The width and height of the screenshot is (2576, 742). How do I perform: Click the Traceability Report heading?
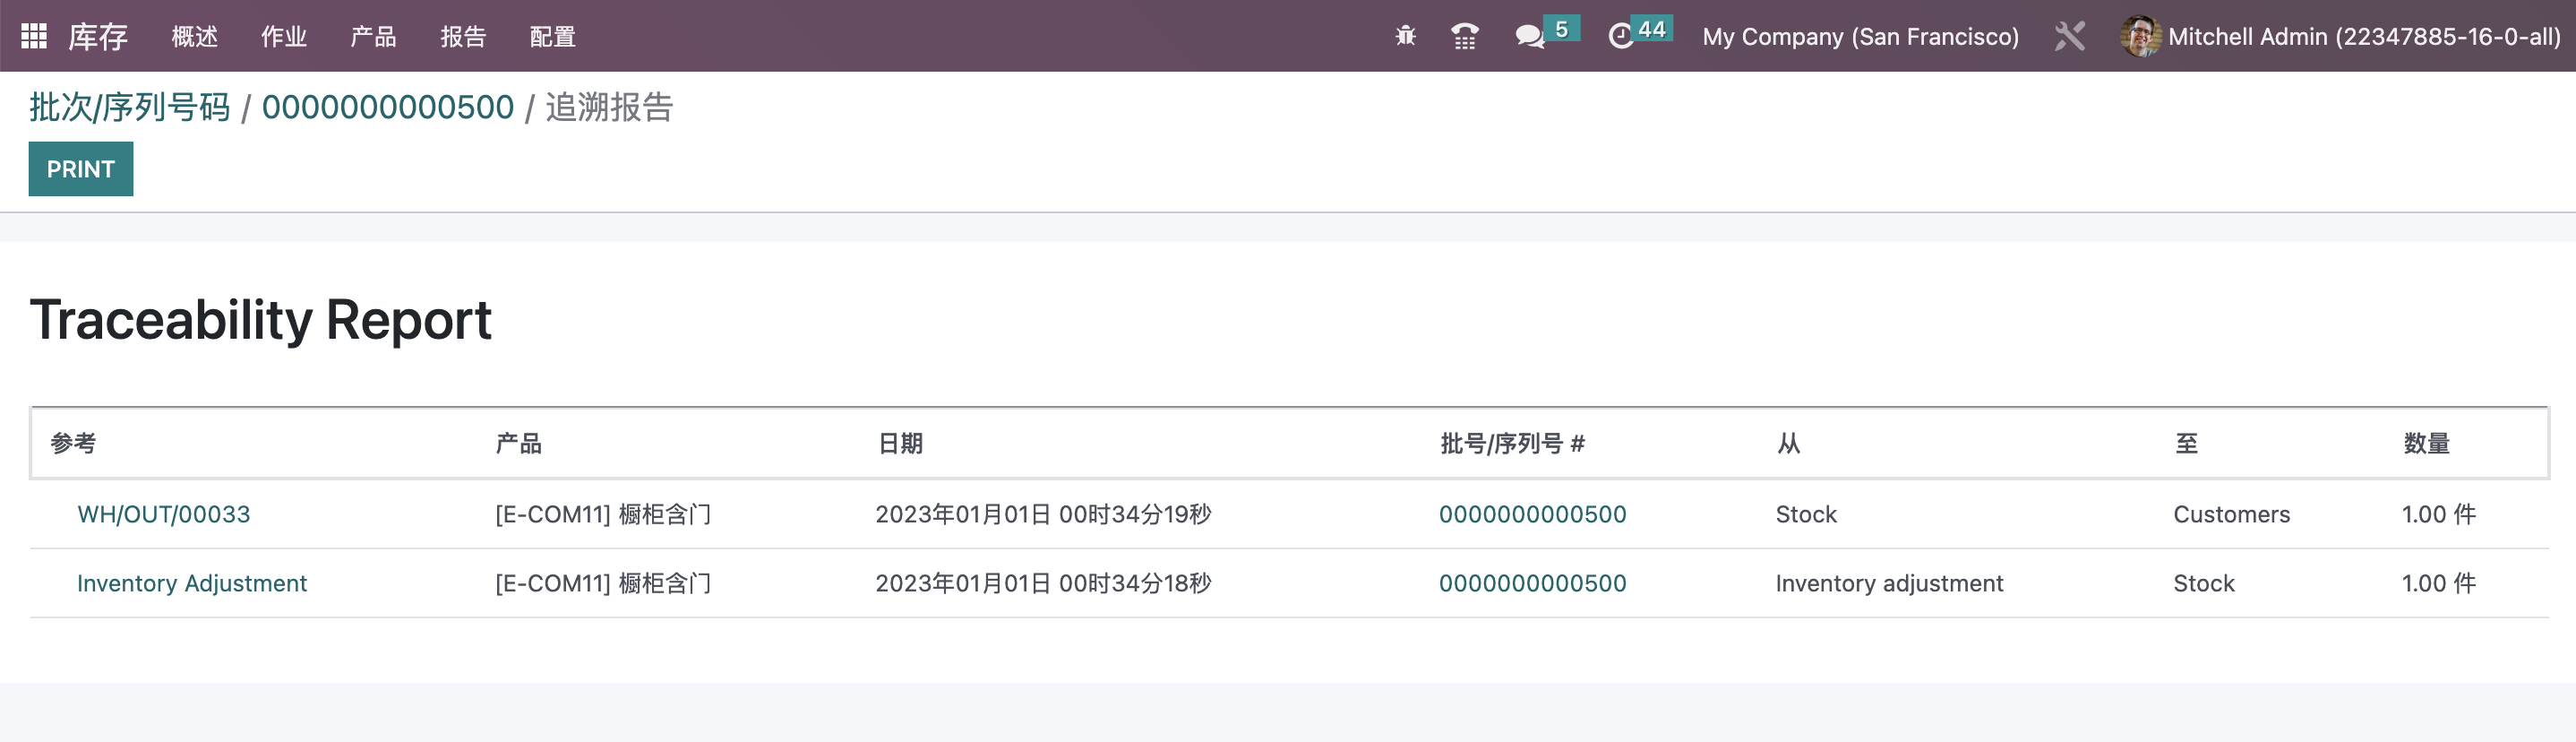pyautogui.click(x=260, y=320)
